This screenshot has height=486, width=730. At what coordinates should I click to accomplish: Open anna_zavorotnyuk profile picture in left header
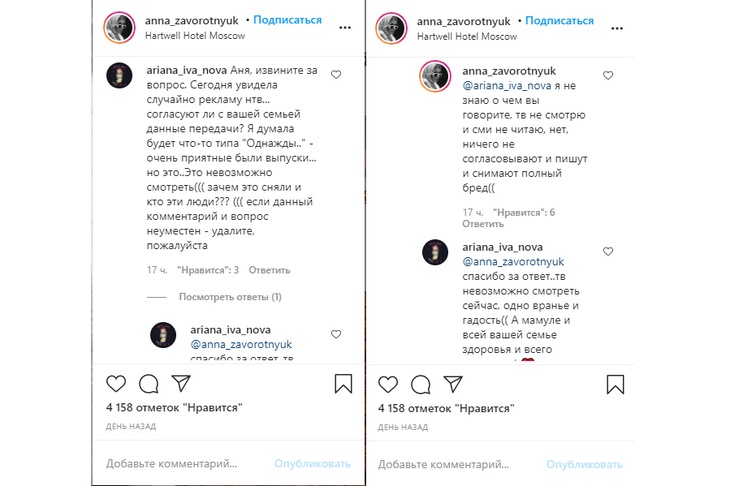click(119, 28)
